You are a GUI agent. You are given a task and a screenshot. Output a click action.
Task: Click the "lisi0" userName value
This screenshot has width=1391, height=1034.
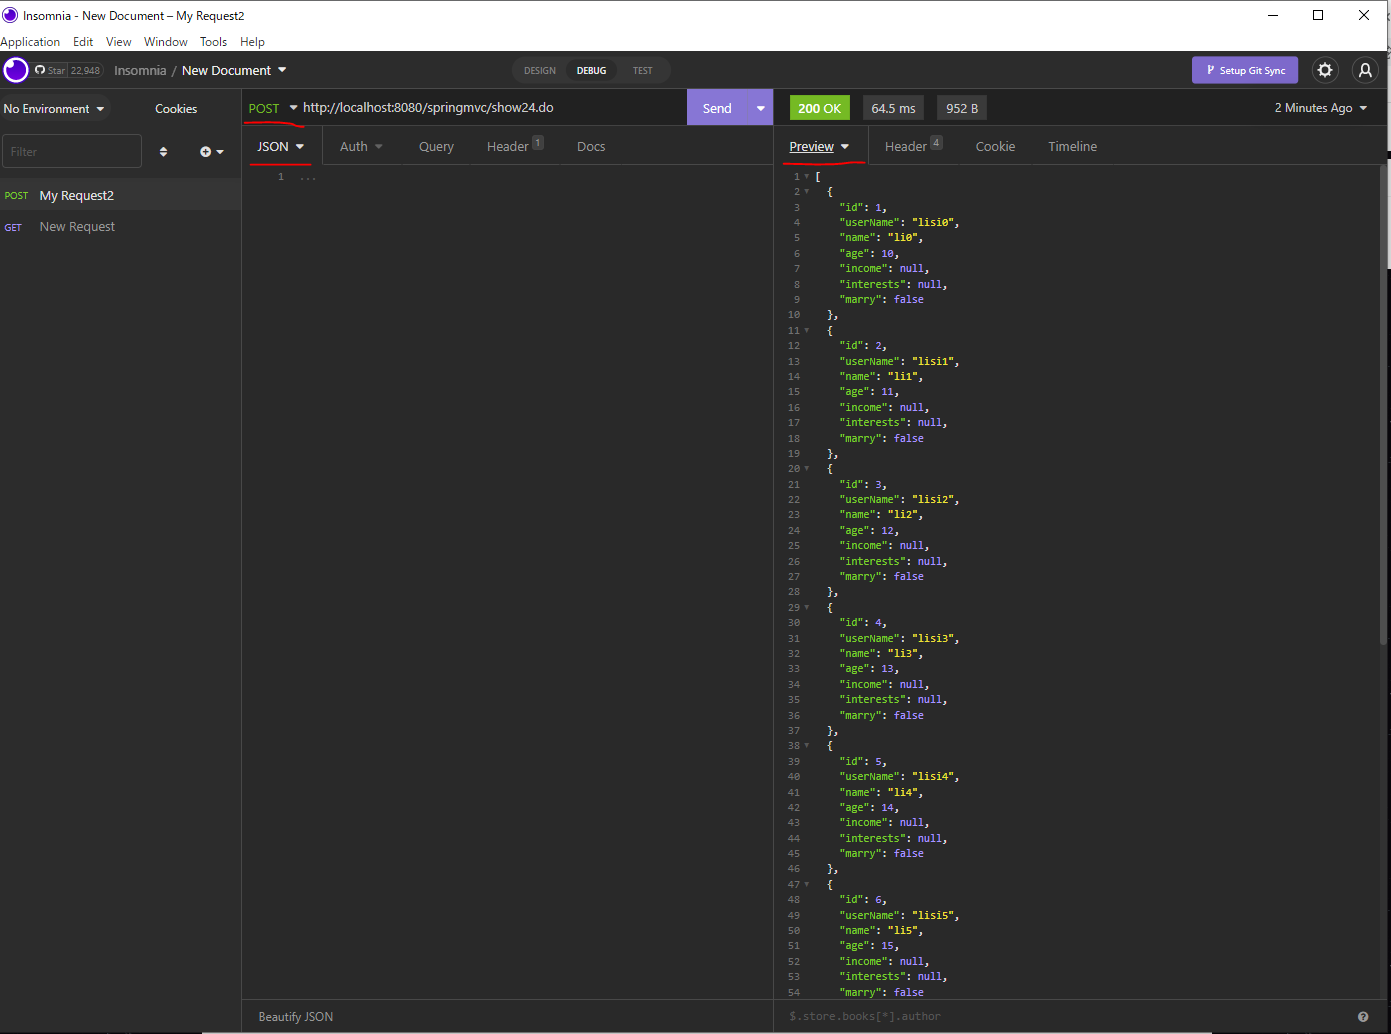[x=932, y=223]
